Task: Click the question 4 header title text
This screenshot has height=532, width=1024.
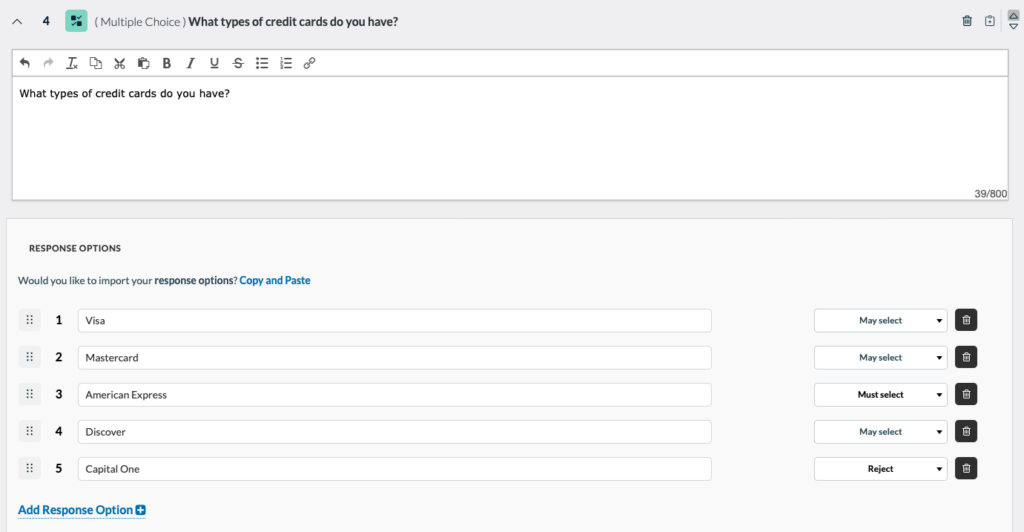Action: click(x=293, y=22)
